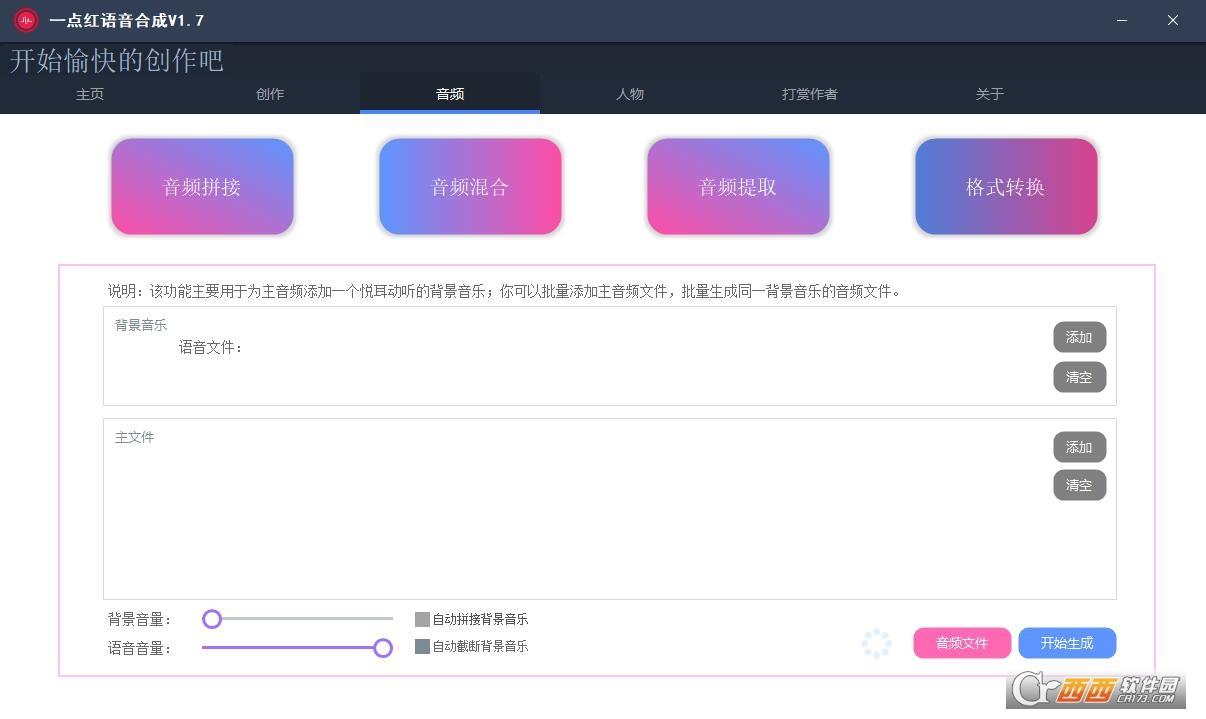Click the 说明 description text
This screenshot has height=719, width=1206.
point(505,291)
